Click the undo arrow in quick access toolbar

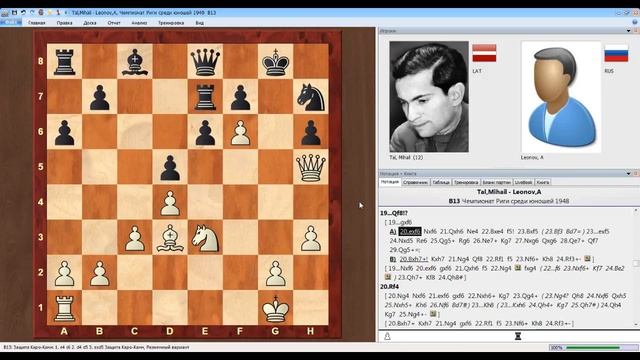23,13
